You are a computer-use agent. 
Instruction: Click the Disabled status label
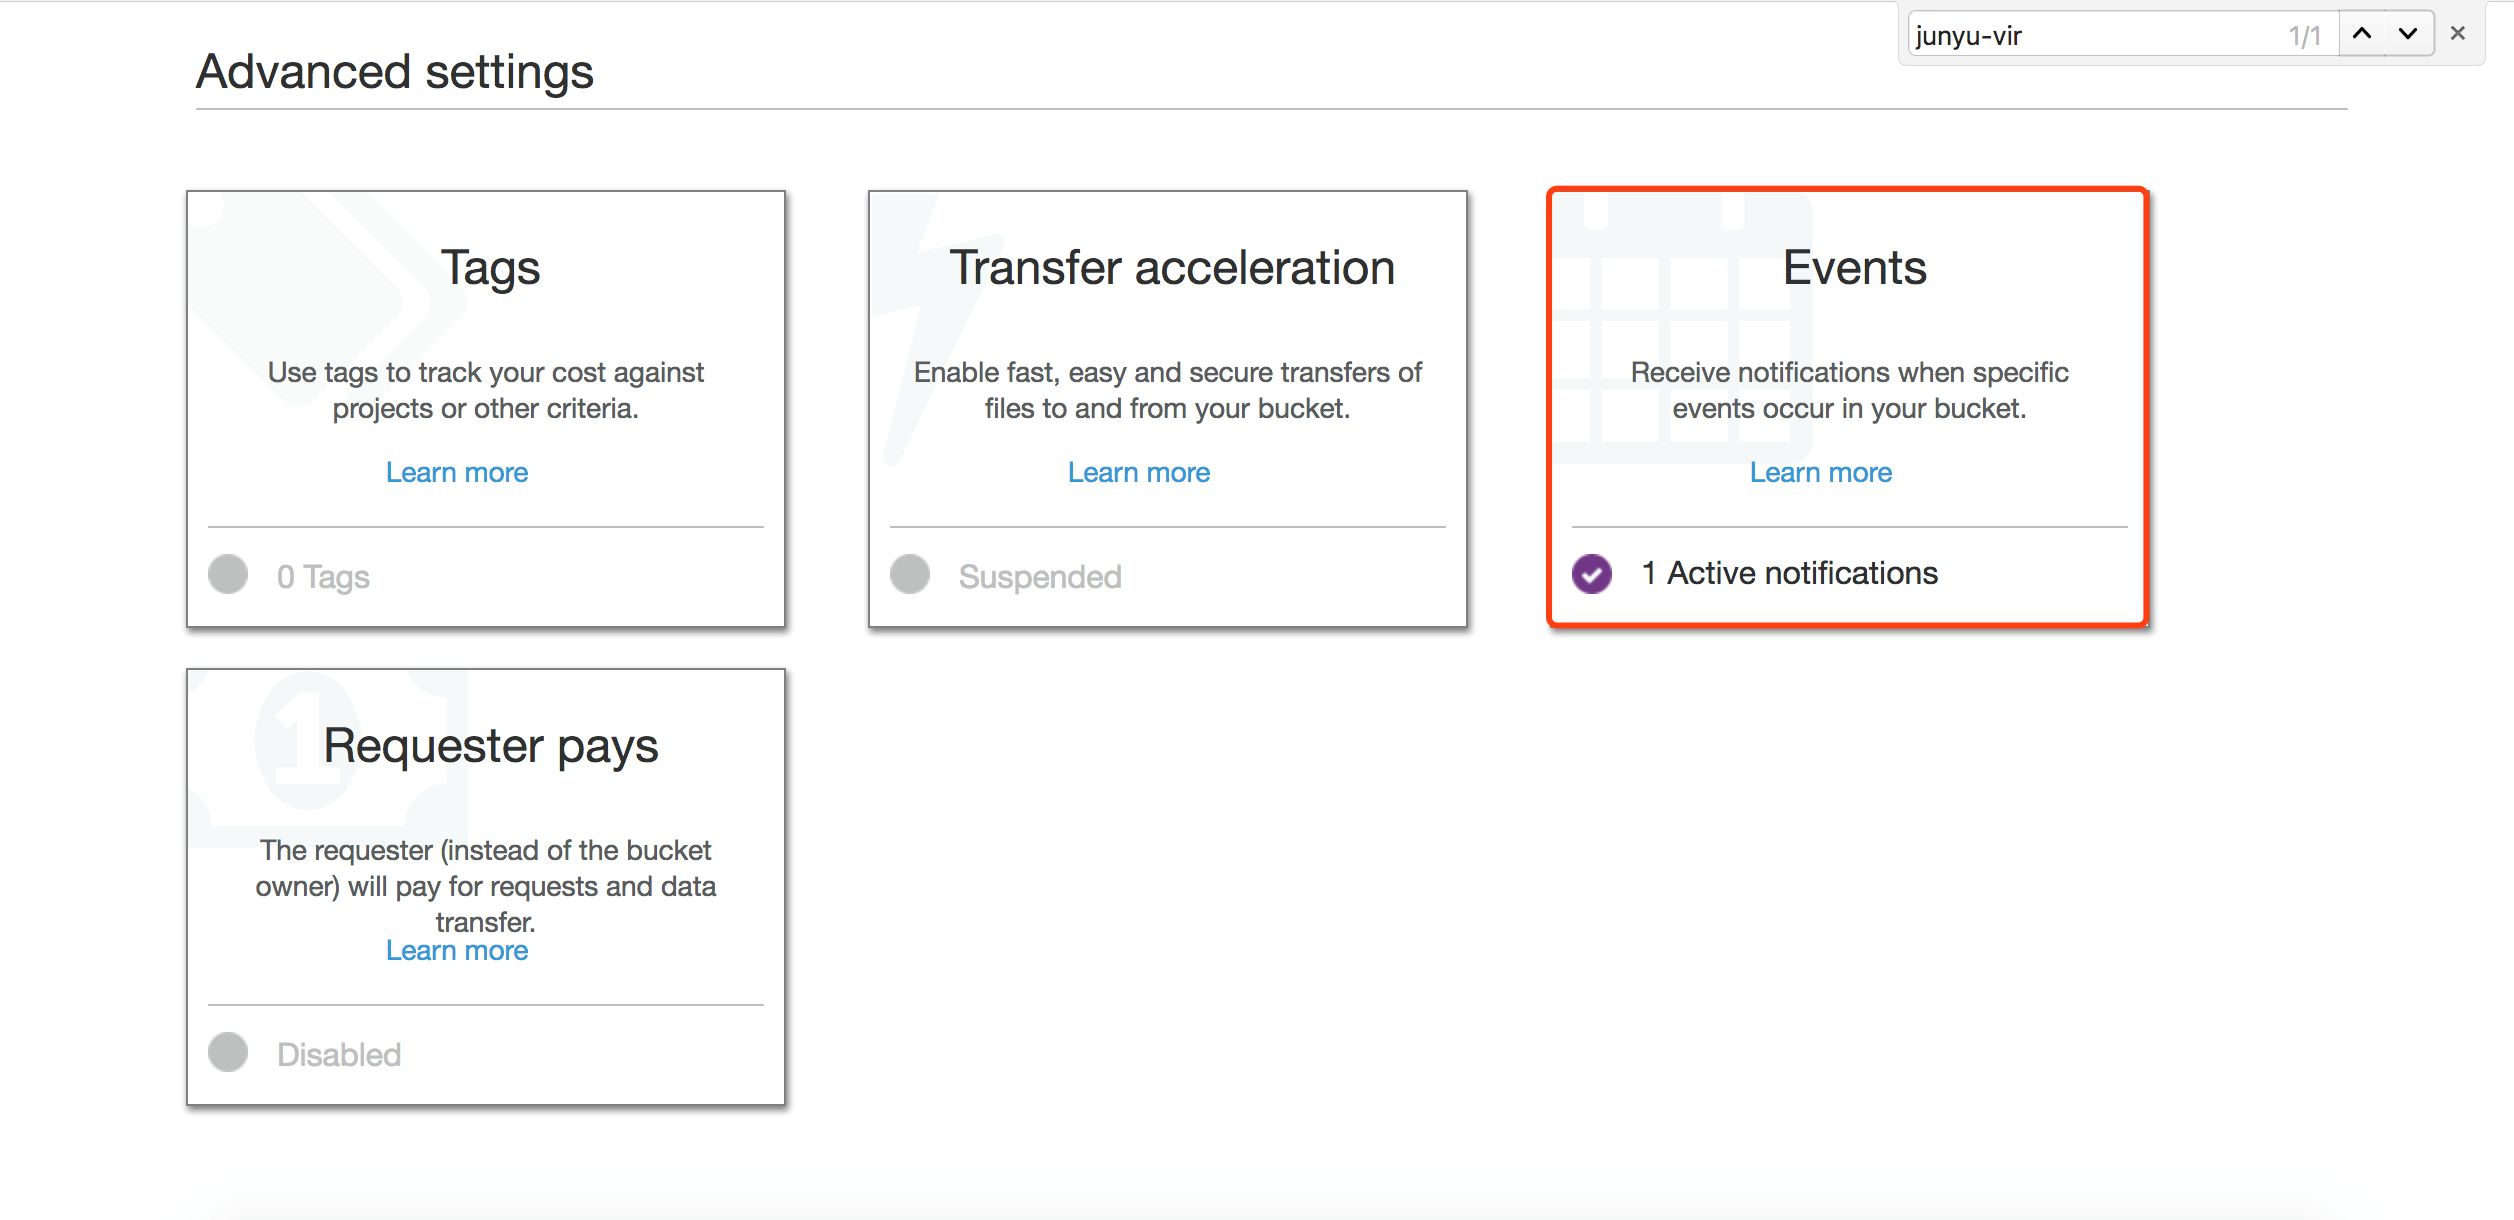[339, 1054]
